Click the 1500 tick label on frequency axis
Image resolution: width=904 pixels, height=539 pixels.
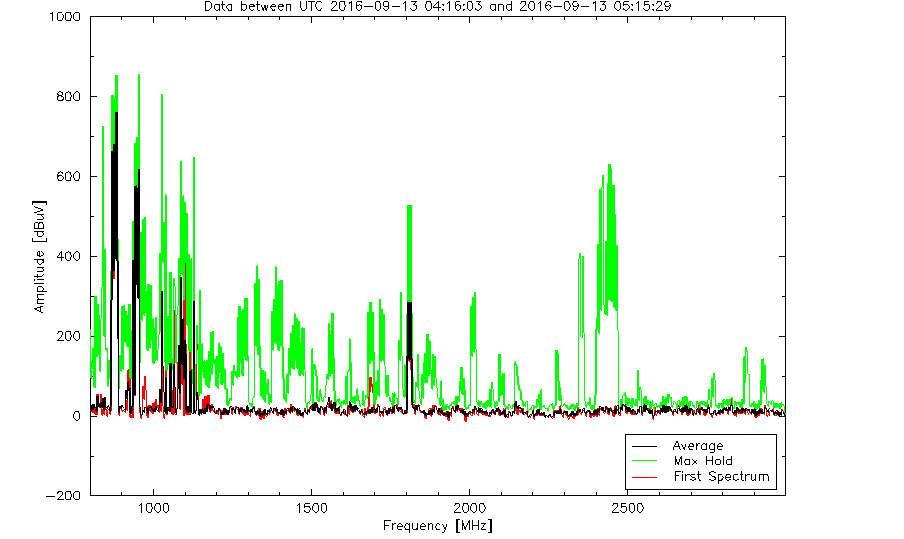point(311,508)
